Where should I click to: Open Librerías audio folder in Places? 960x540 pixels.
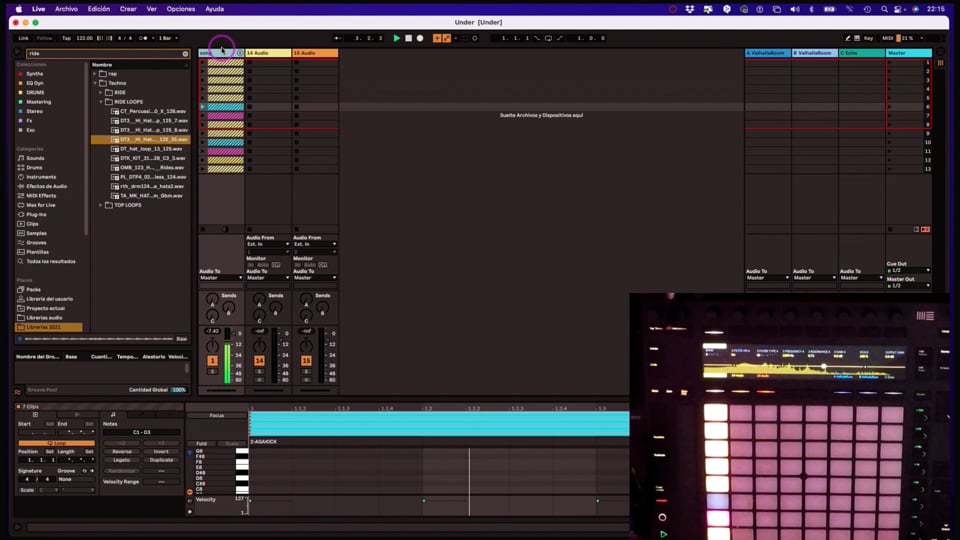click(x=44, y=318)
